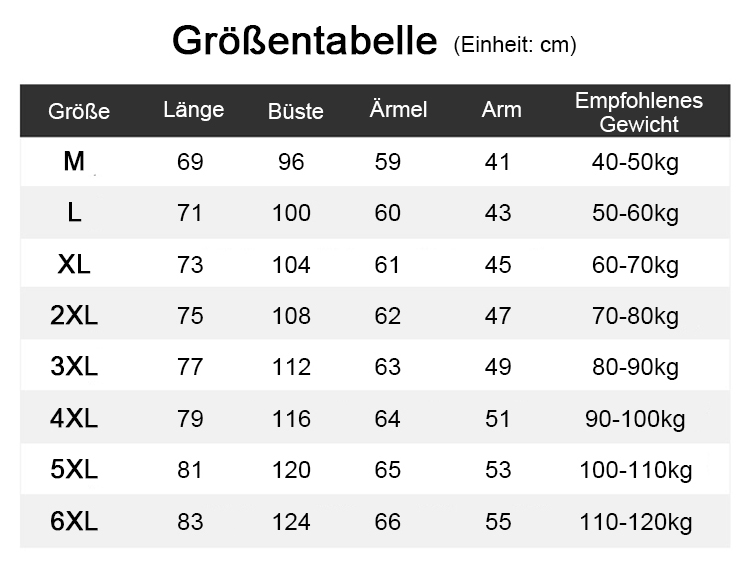Click the Arm column header

click(x=501, y=110)
